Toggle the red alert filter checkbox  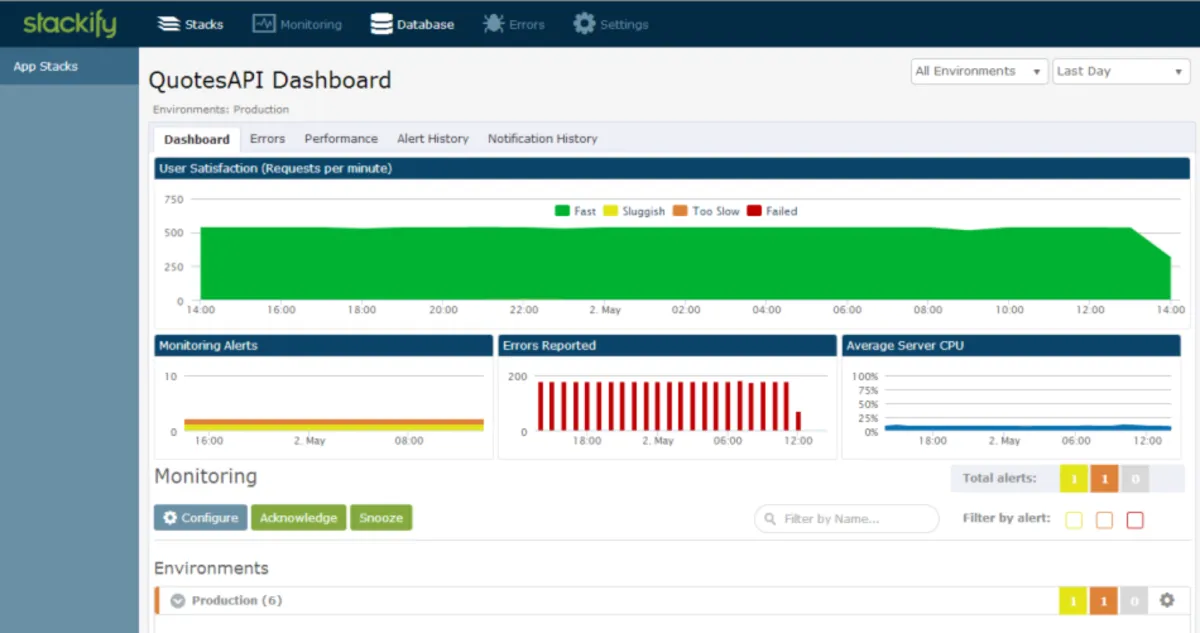pos(1135,520)
